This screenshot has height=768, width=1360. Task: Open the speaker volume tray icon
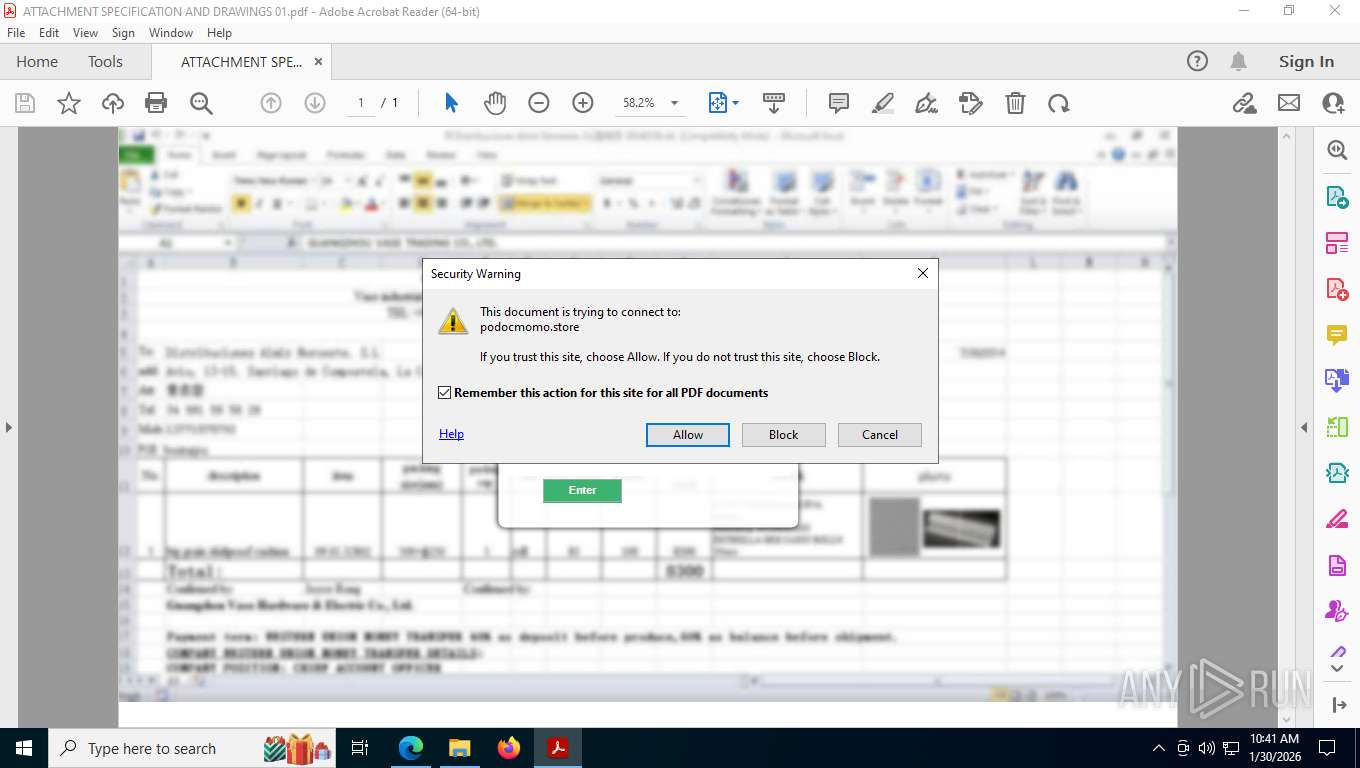pos(1206,748)
